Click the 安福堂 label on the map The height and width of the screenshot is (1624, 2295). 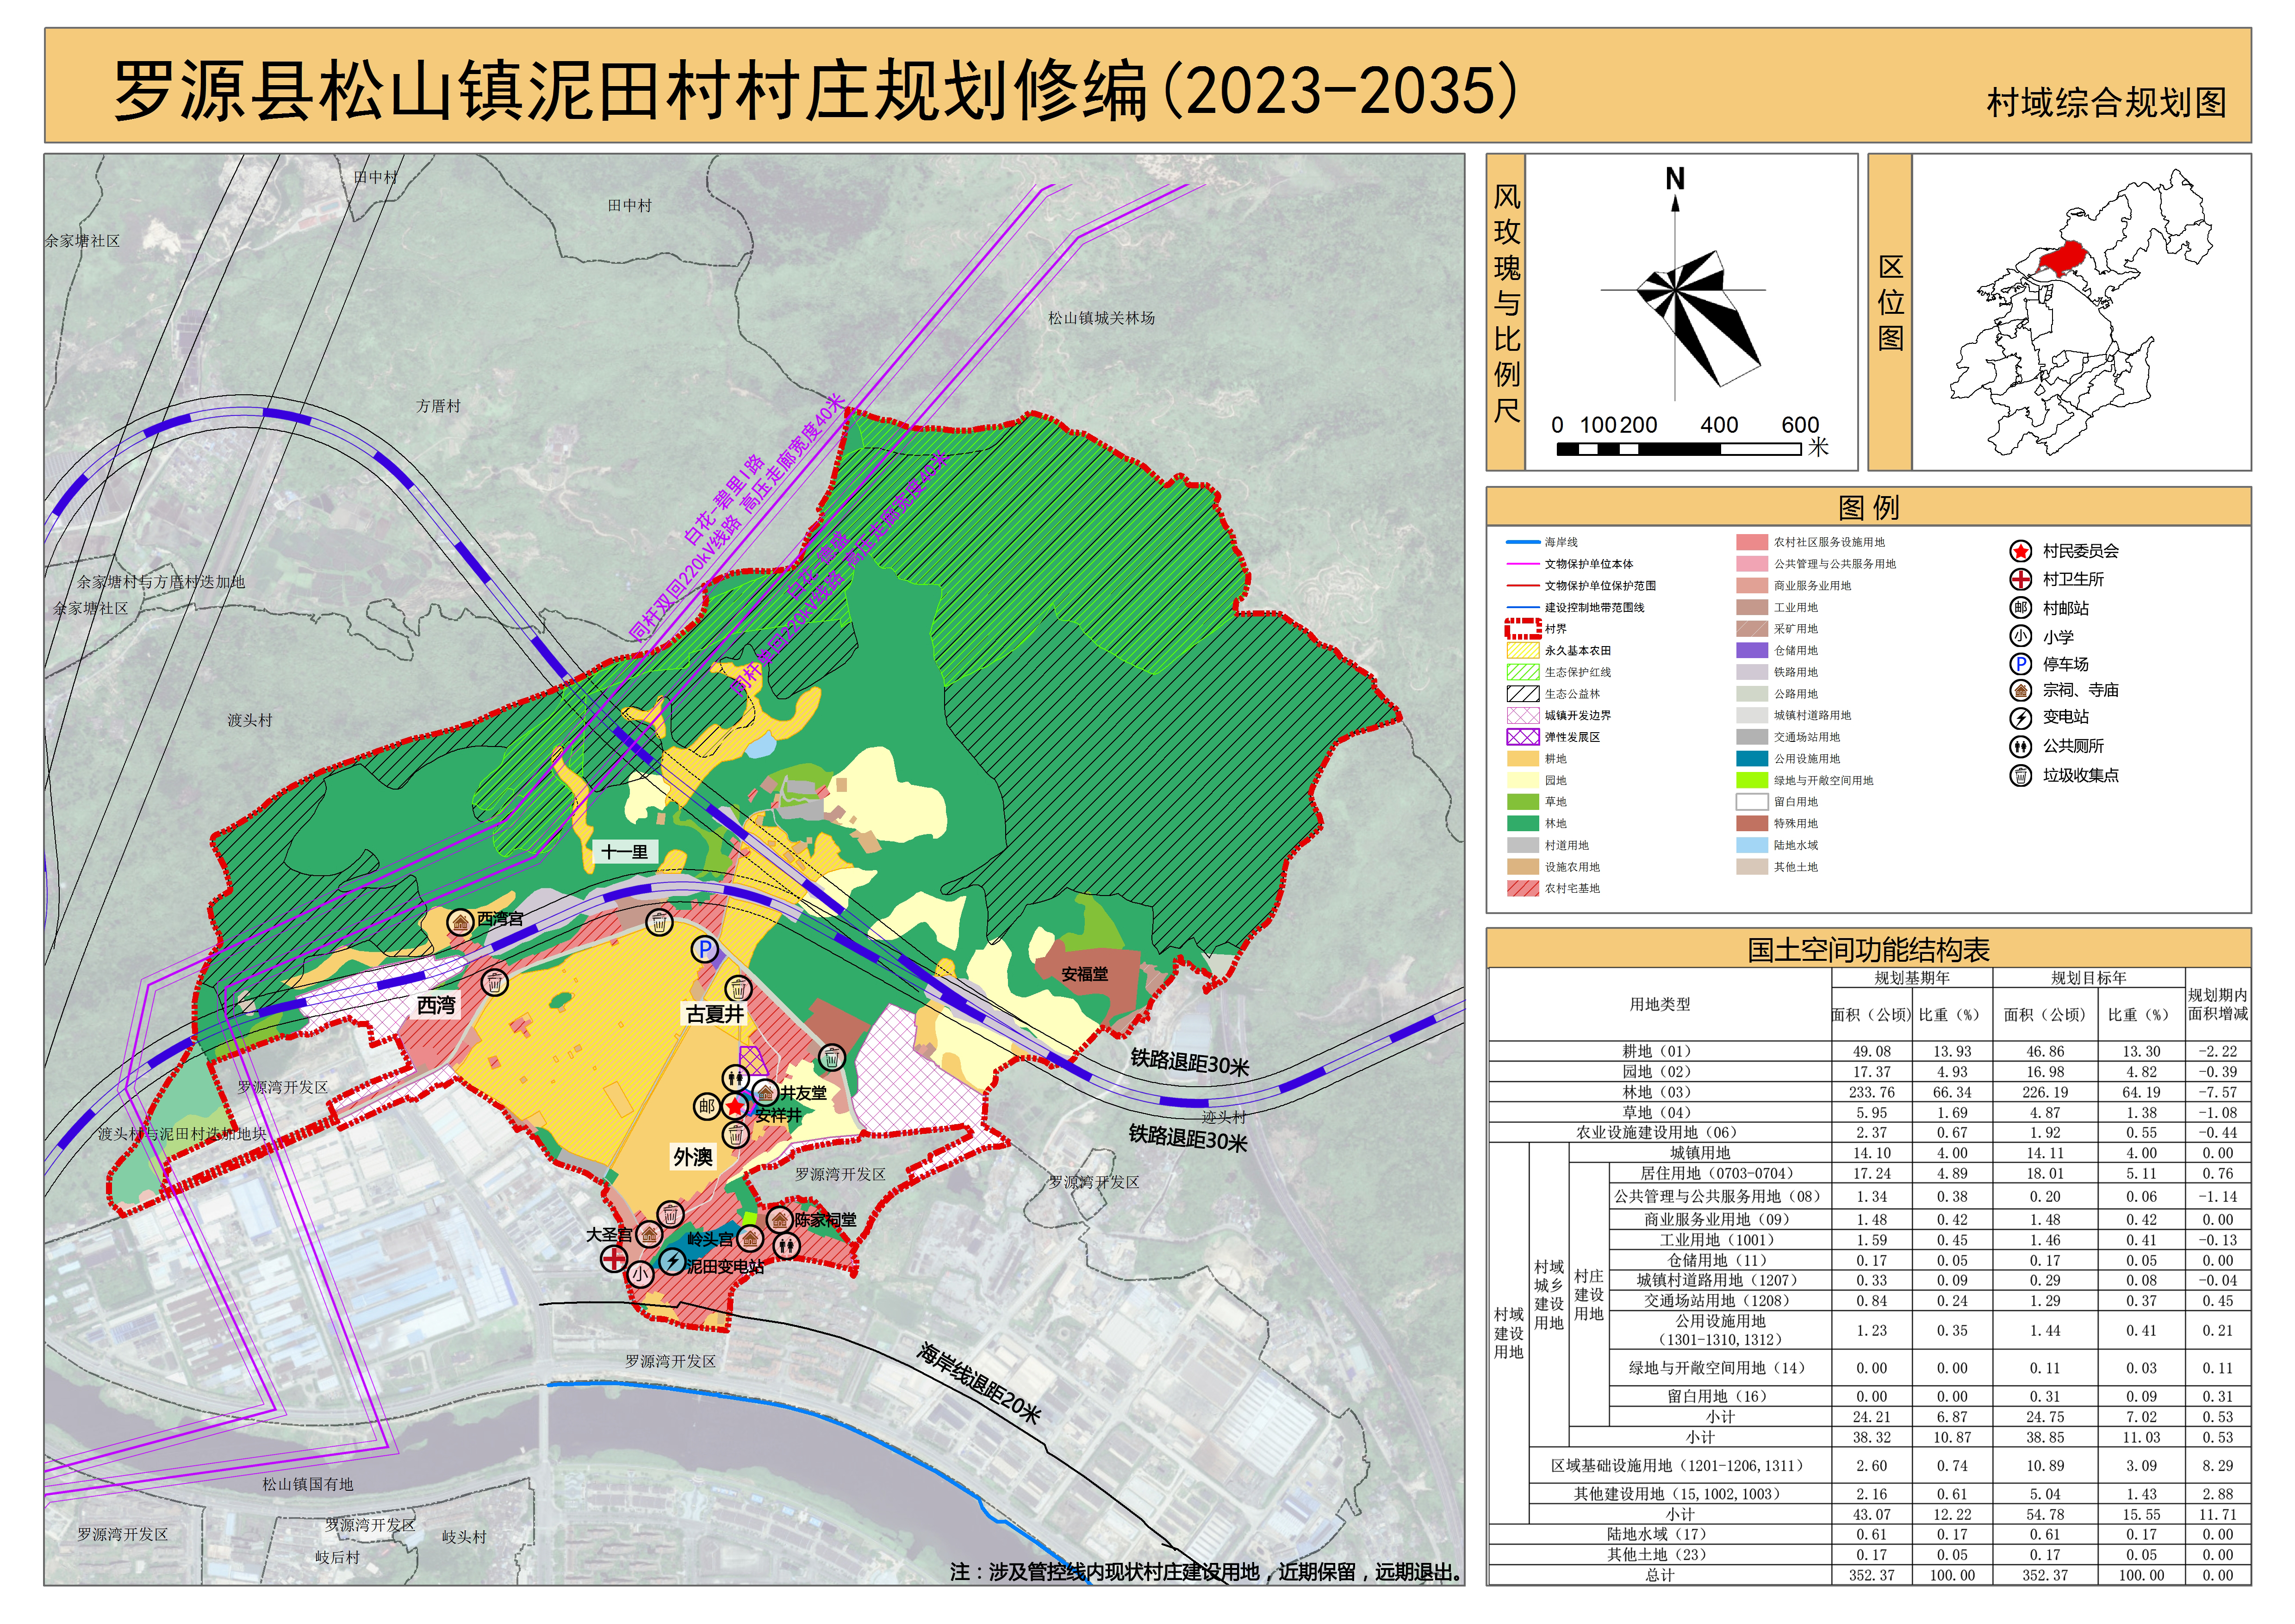1084,974
